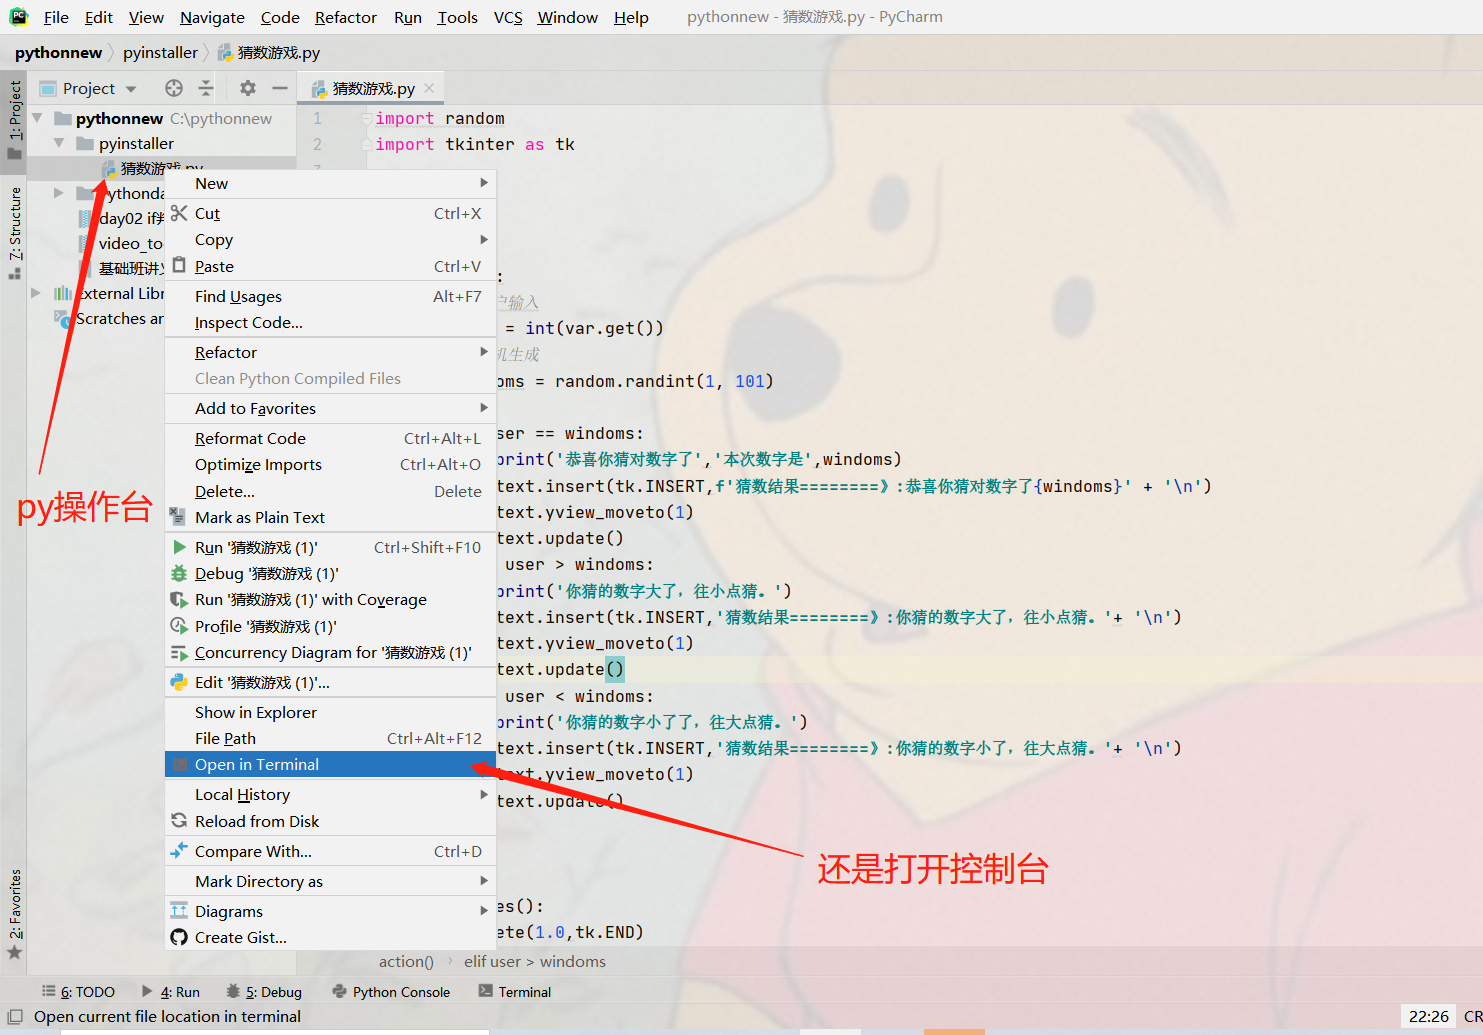Click the action() editor breadcrumb

point(406,961)
